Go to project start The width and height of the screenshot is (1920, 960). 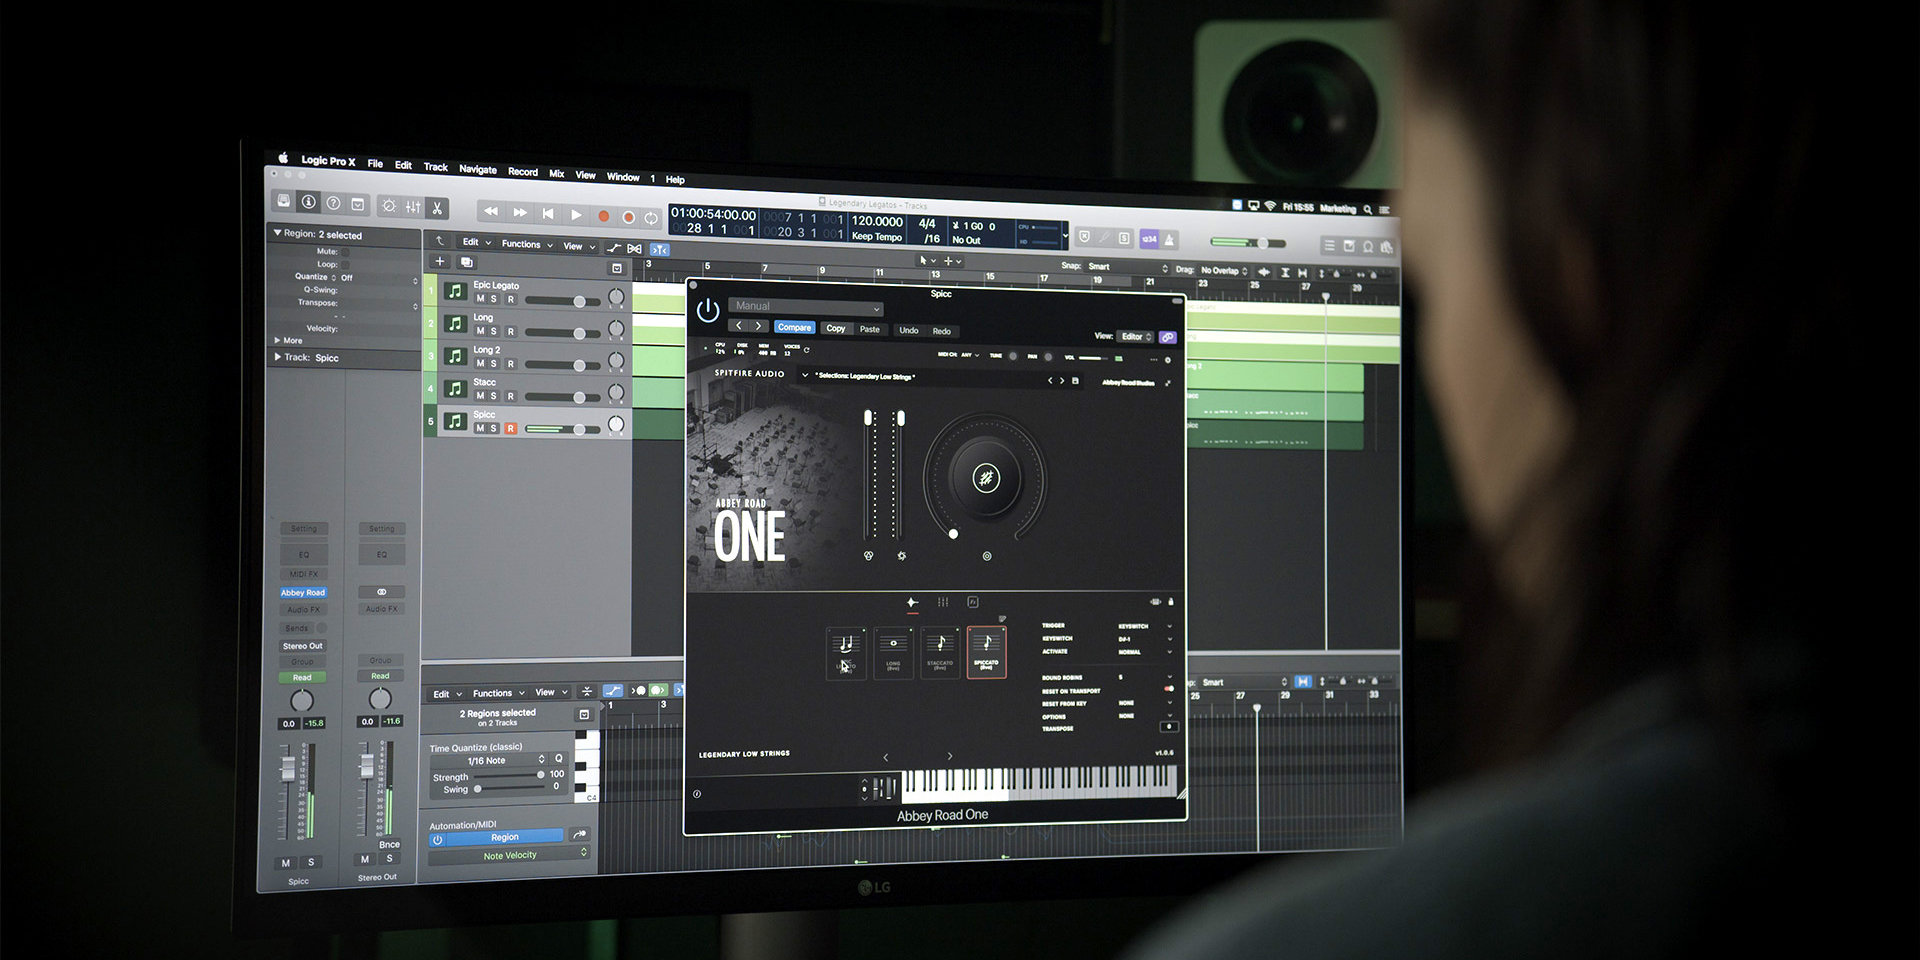point(547,213)
